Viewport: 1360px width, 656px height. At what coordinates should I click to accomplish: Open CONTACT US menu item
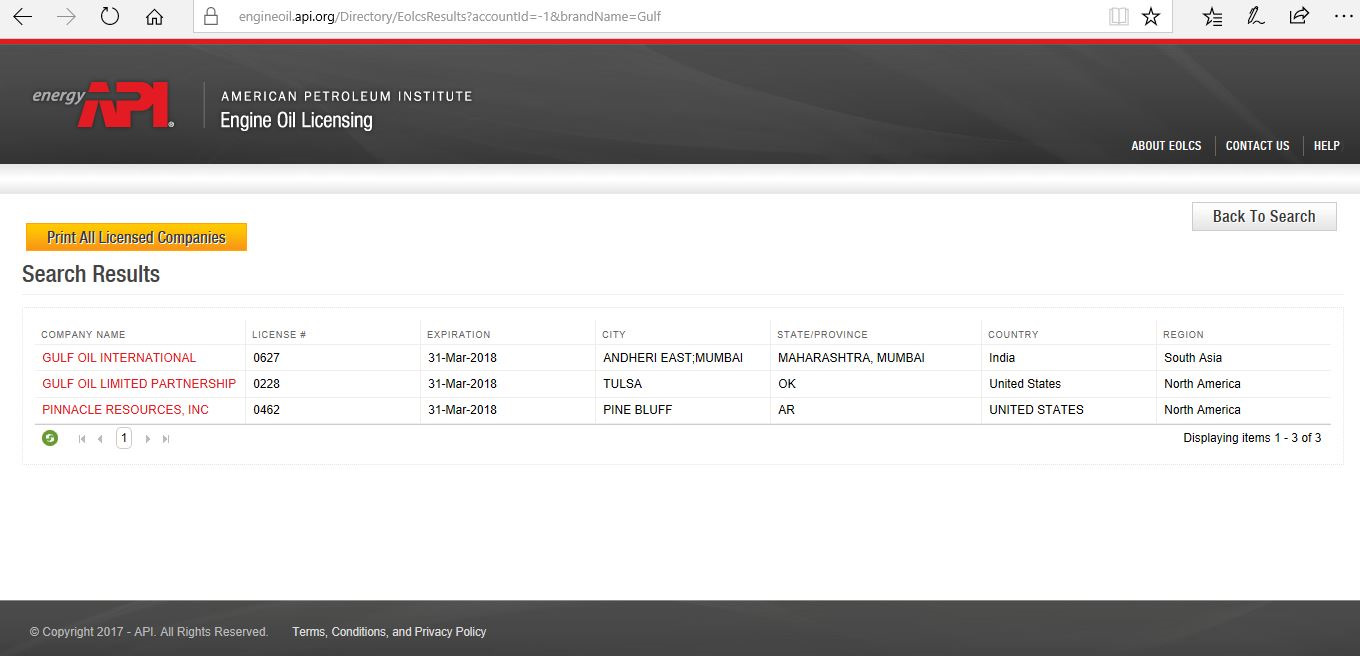1257,146
